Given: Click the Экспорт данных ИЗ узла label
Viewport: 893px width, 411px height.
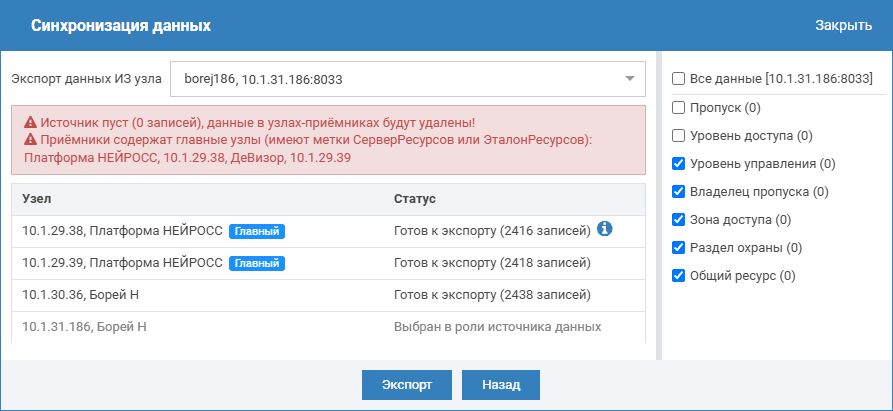Looking at the screenshot, I should (87, 79).
